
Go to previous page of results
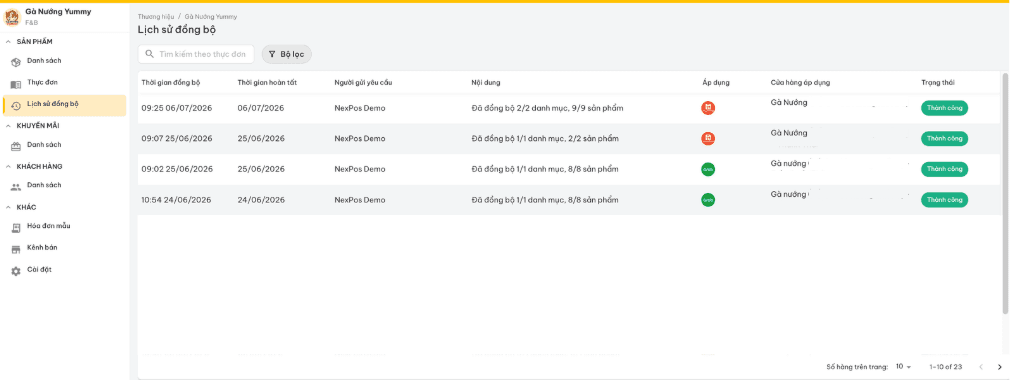981,366
